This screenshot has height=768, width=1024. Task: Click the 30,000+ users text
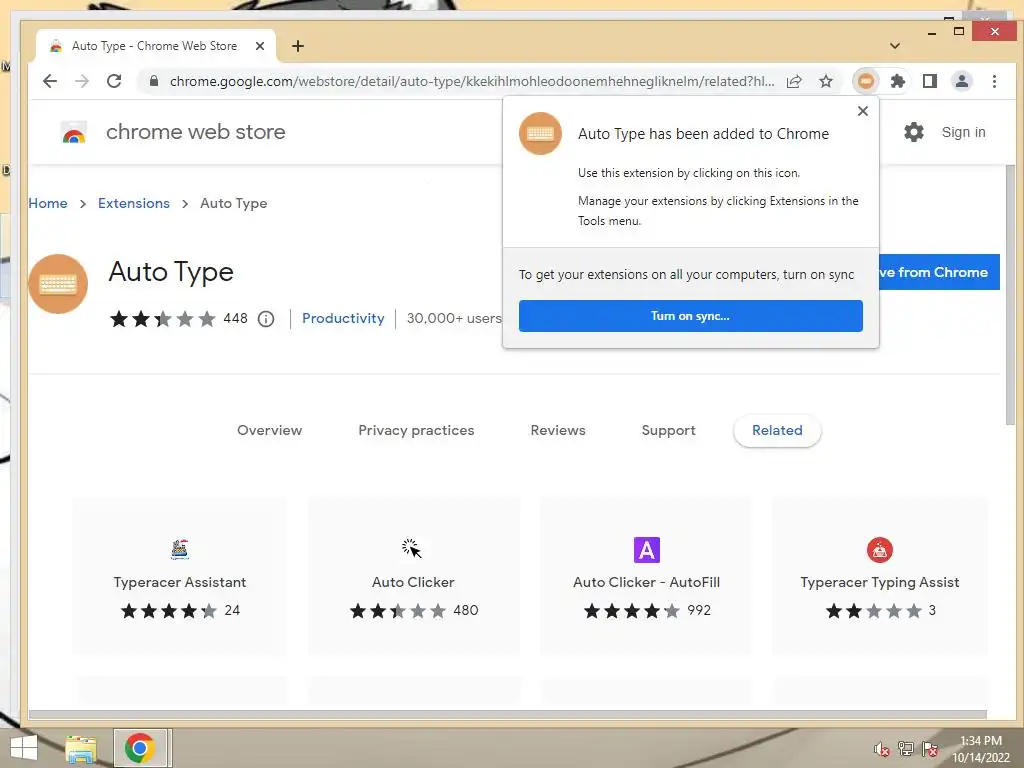click(454, 318)
